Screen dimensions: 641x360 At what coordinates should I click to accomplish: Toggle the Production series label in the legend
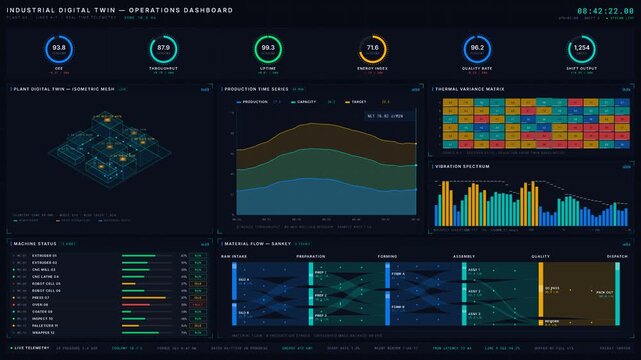click(255, 102)
